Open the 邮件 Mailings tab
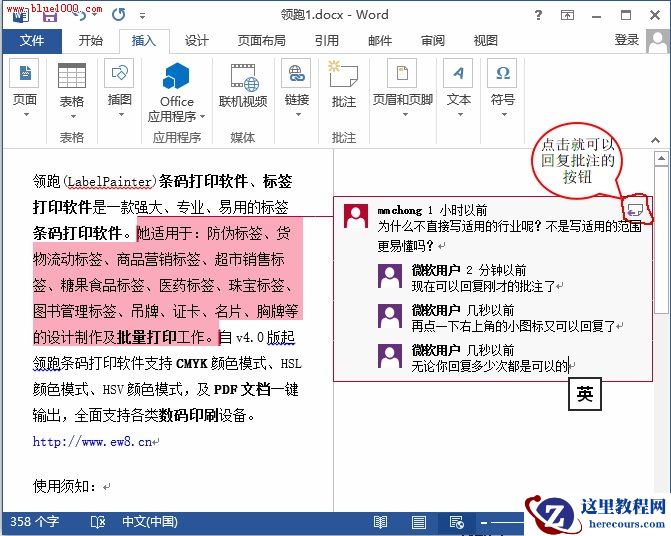This screenshot has width=671, height=536. [380, 41]
